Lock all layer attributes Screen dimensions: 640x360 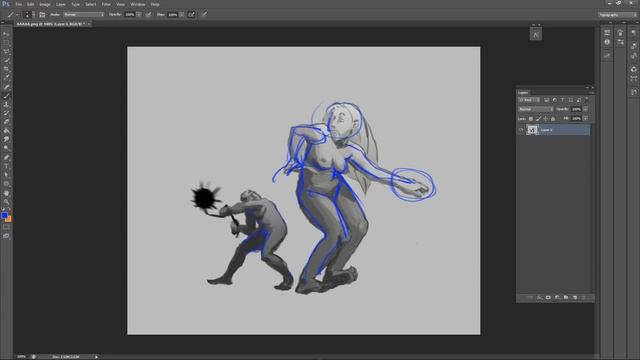pos(553,119)
